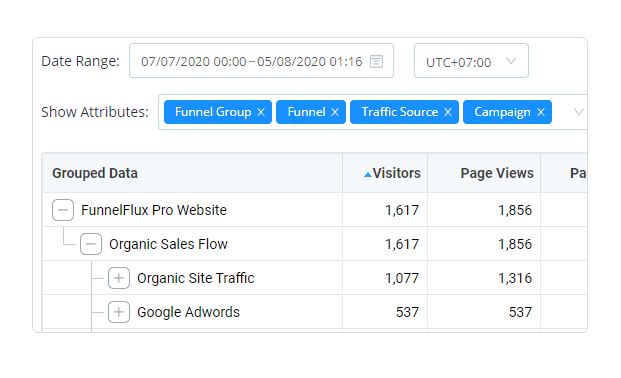Remove the Campaign attribute tag
Viewport: 621px width, 378px height.
tap(541, 112)
